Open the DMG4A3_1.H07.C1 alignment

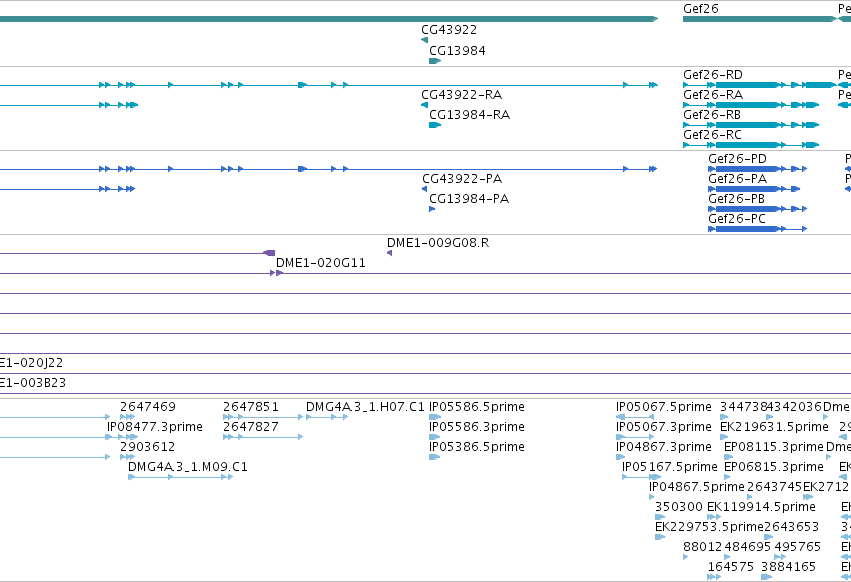pyautogui.click(x=327, y=417)
